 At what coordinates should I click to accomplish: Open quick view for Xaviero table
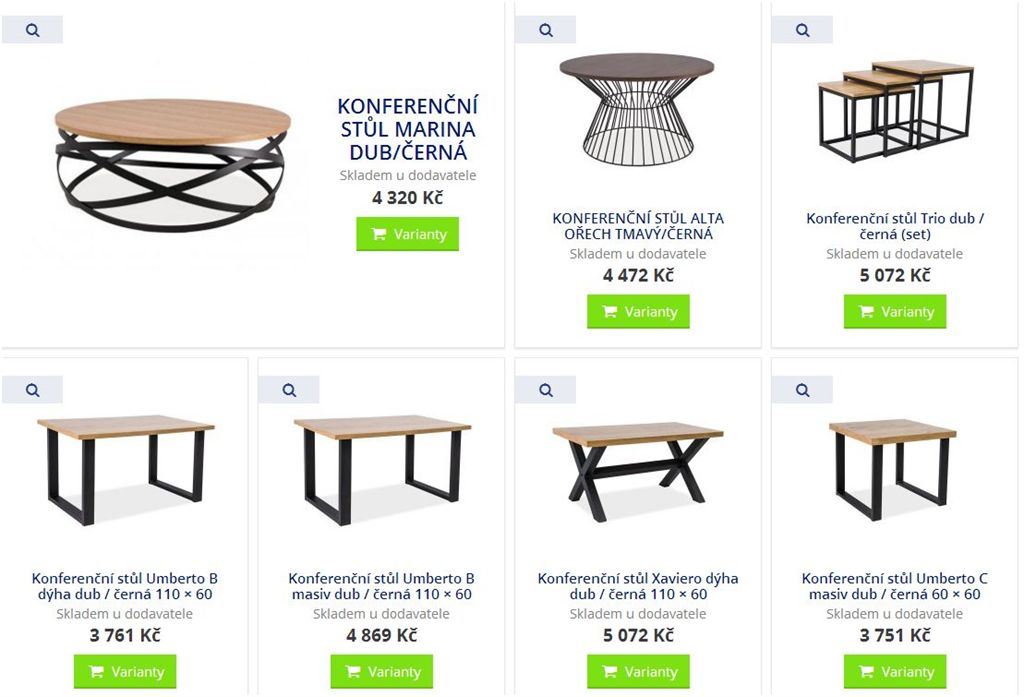point(545,390)
